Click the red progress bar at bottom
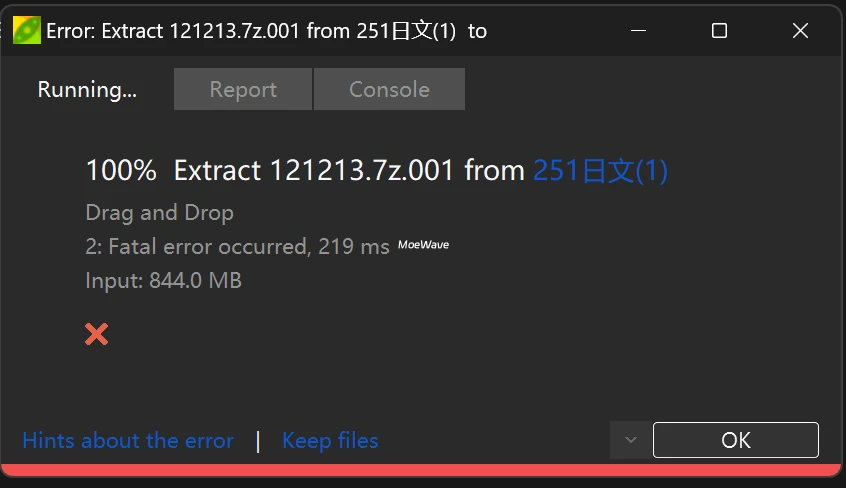Image resolution: width=846 pixels, height=488 pixels. click(x=421, y=470)
